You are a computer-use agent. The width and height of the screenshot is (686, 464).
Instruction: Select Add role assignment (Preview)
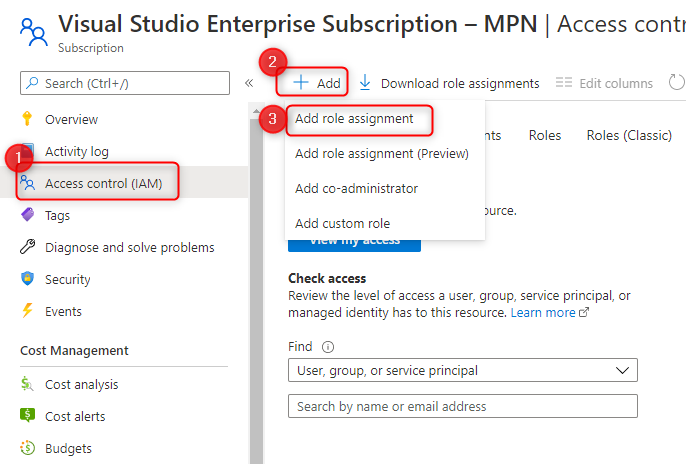pyautogui.click(x=382, y=154)
